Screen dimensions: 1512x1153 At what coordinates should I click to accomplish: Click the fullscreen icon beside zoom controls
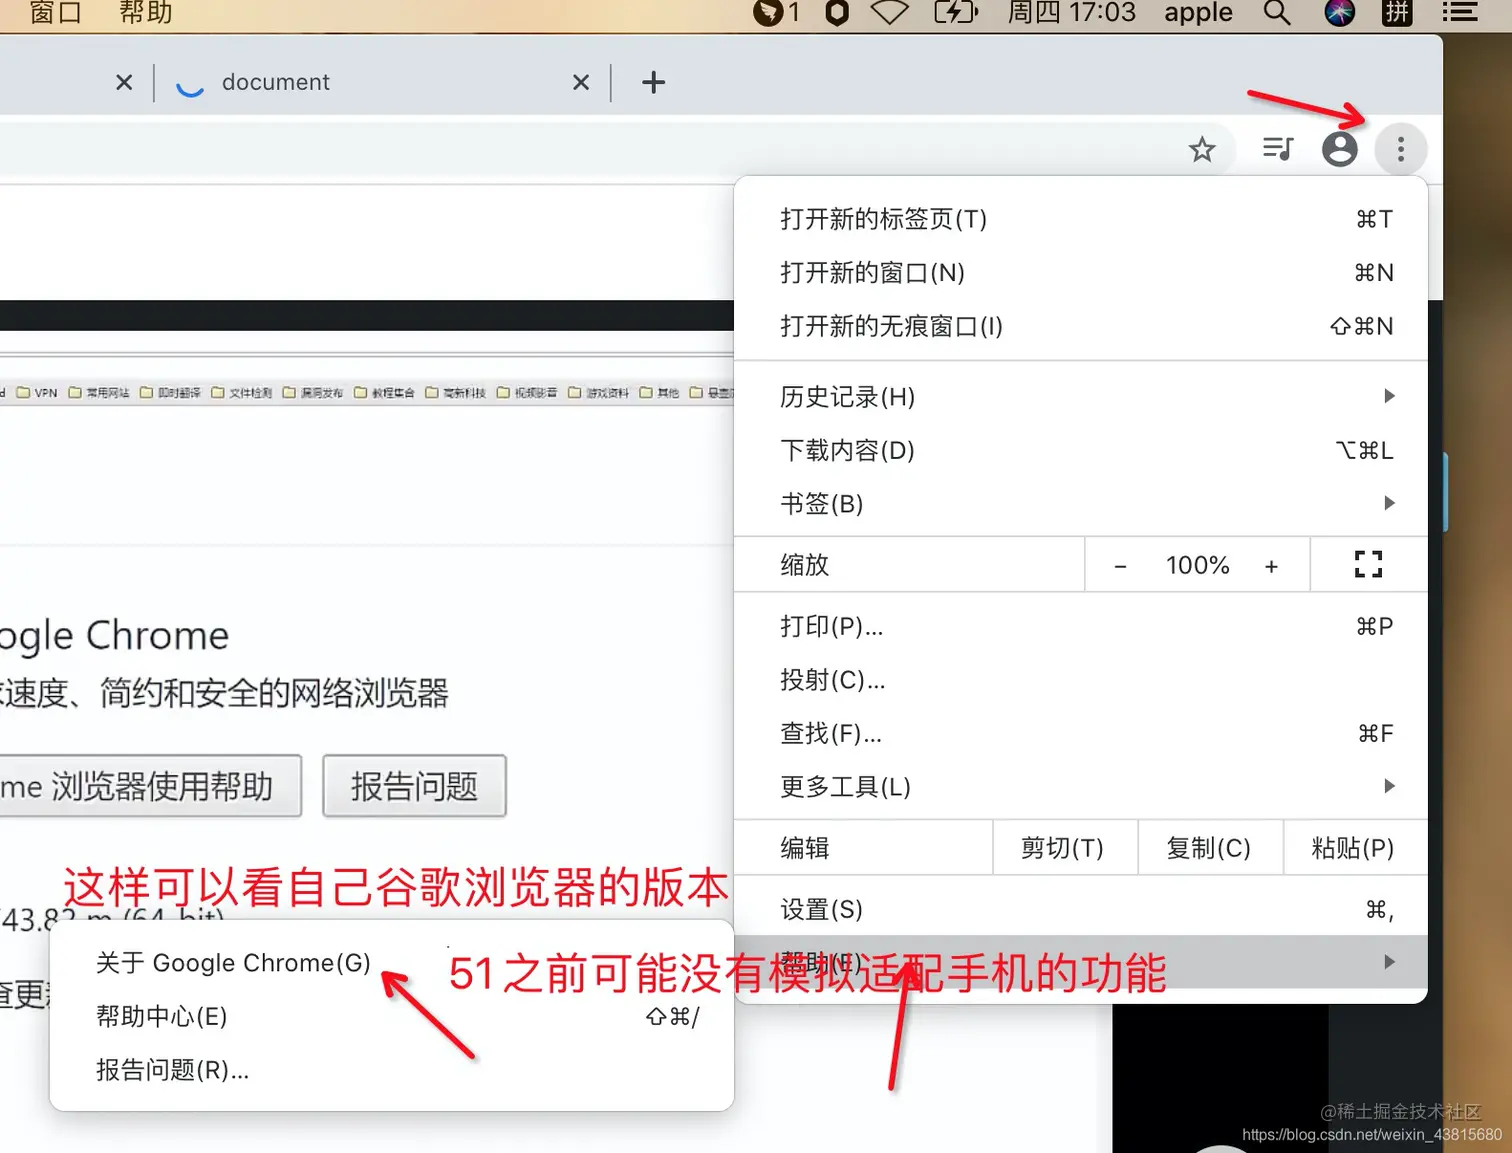tap(1367, 564)
